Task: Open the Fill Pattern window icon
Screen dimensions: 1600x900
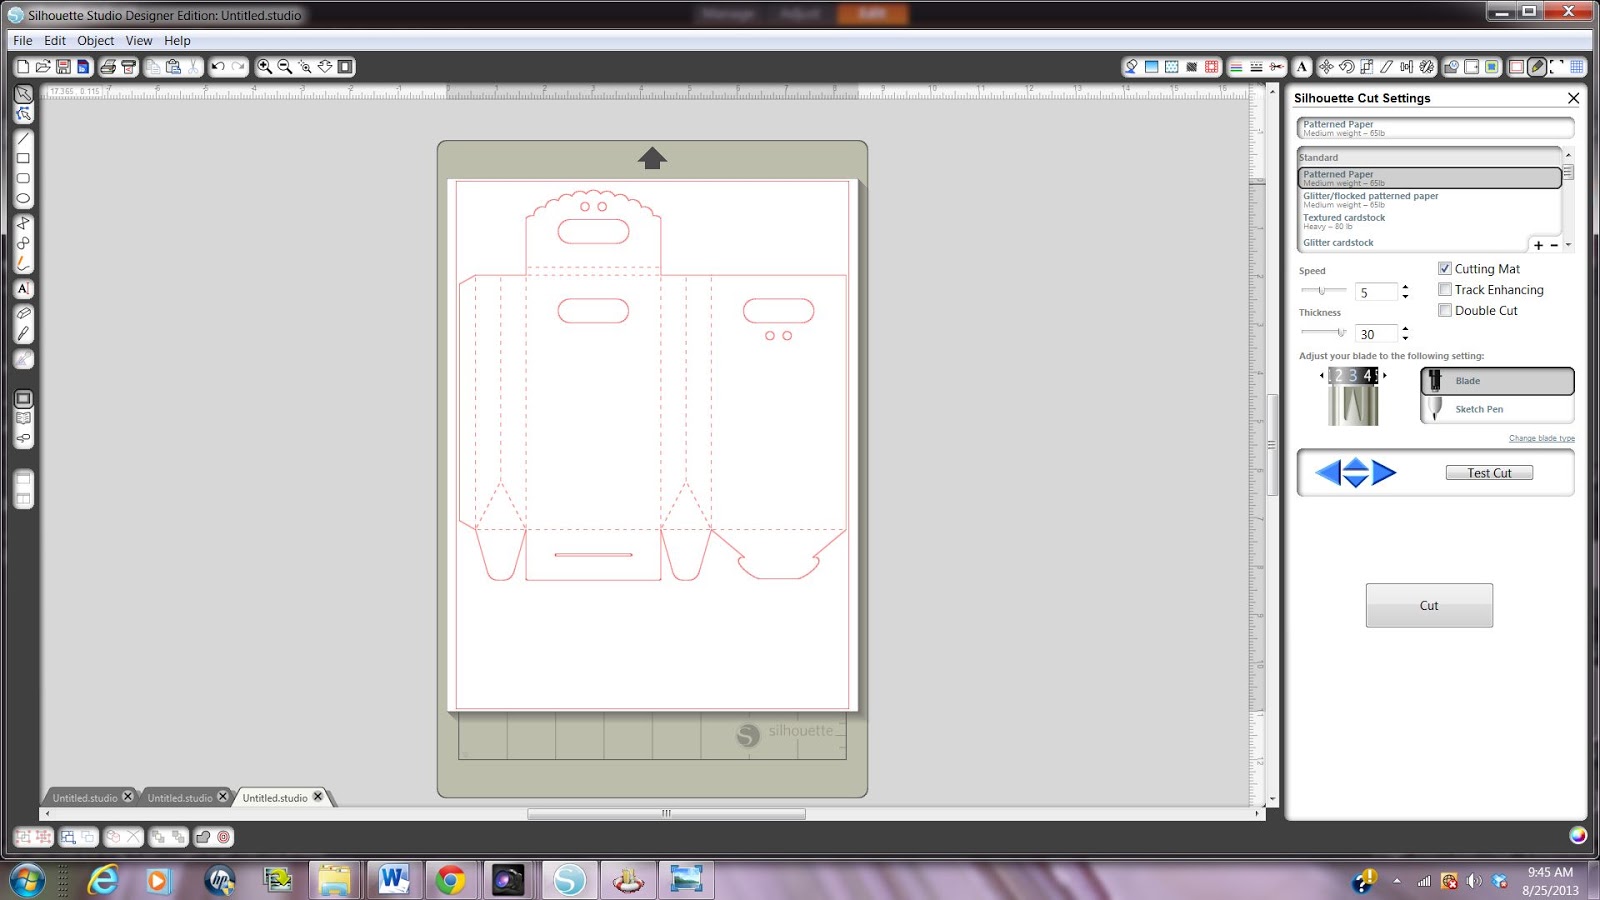Action: click(1171, 67)
